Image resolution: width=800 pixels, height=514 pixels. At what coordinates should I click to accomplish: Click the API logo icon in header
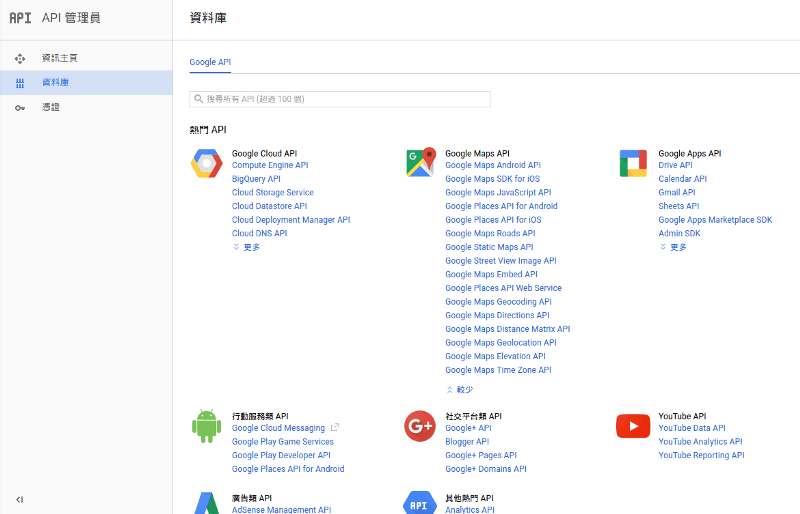tap(20, 18)
